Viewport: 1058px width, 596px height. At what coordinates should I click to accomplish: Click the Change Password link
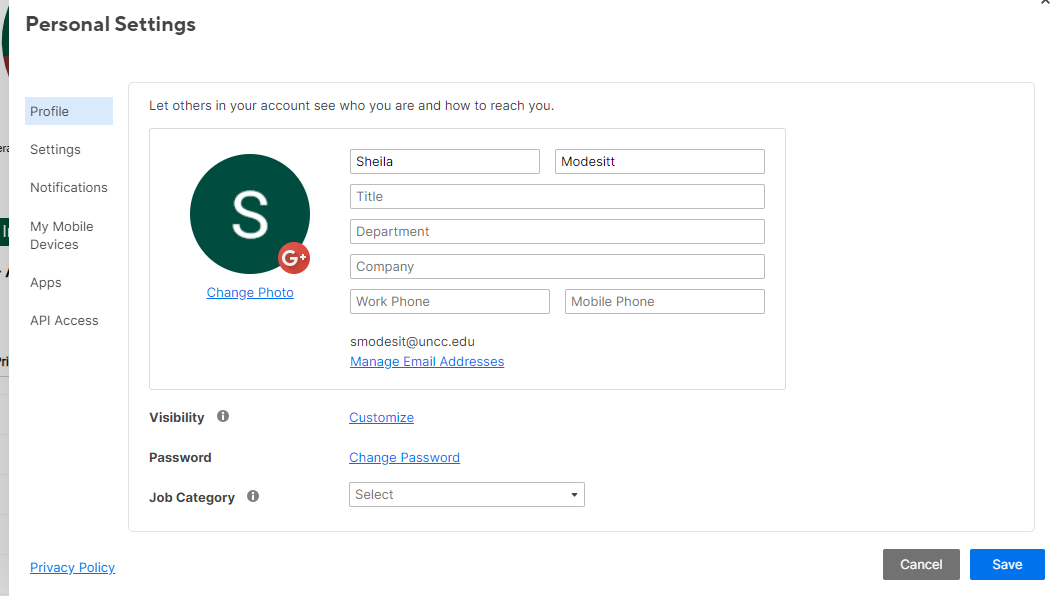404,458
